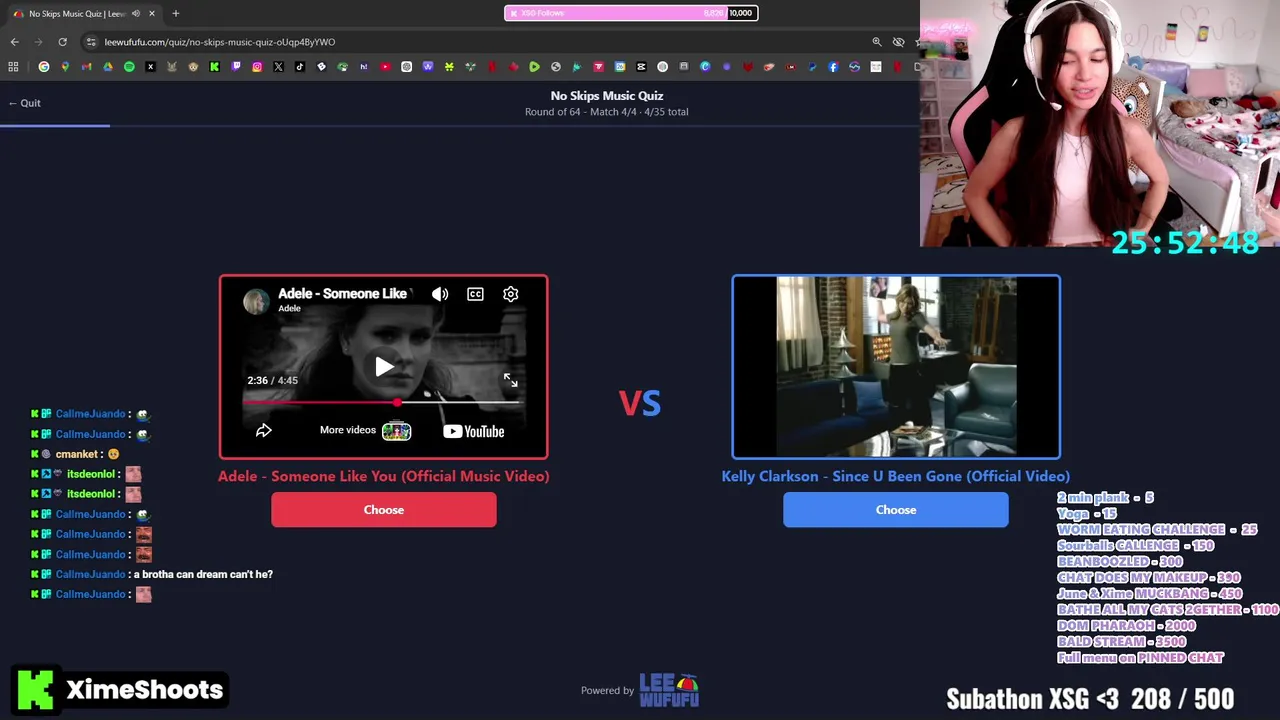The image size is (1280, 720).
Task: Seek on Adele video progress bar
Action: (x=384, y=403)
